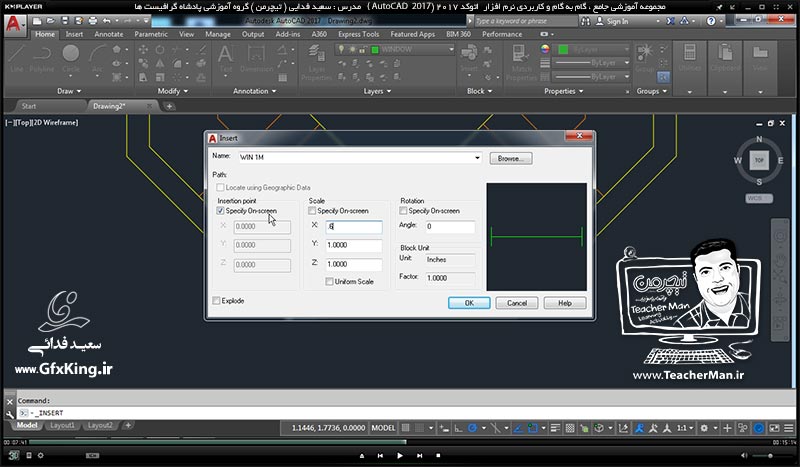Click the workspace switching gear in status bar
The width and height of the screenshot is (800, 467).
pos(704,428)
